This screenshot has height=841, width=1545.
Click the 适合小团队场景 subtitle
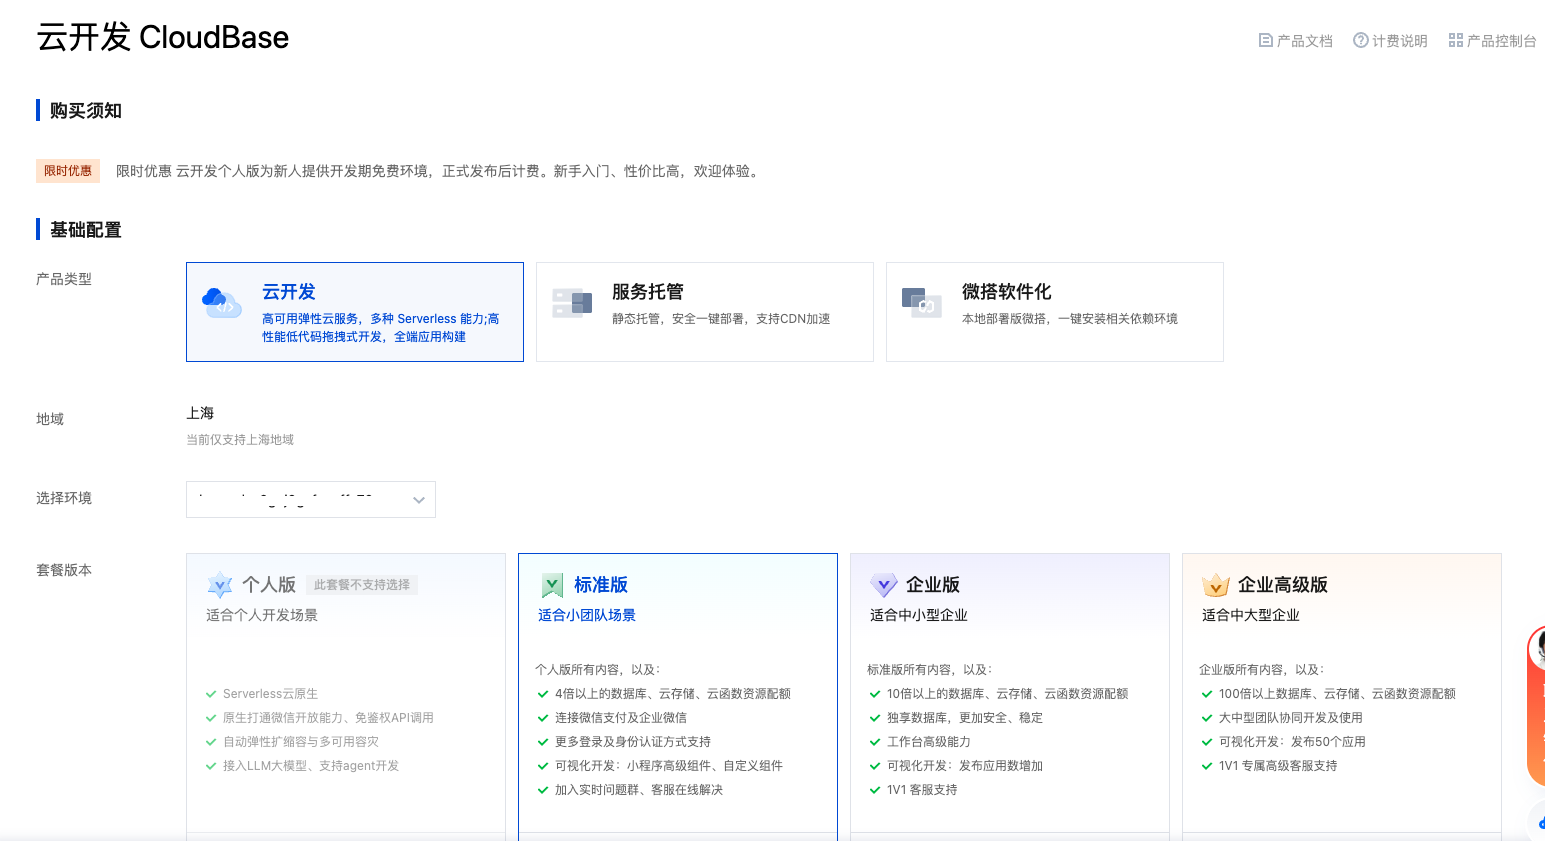pos(587,615)
